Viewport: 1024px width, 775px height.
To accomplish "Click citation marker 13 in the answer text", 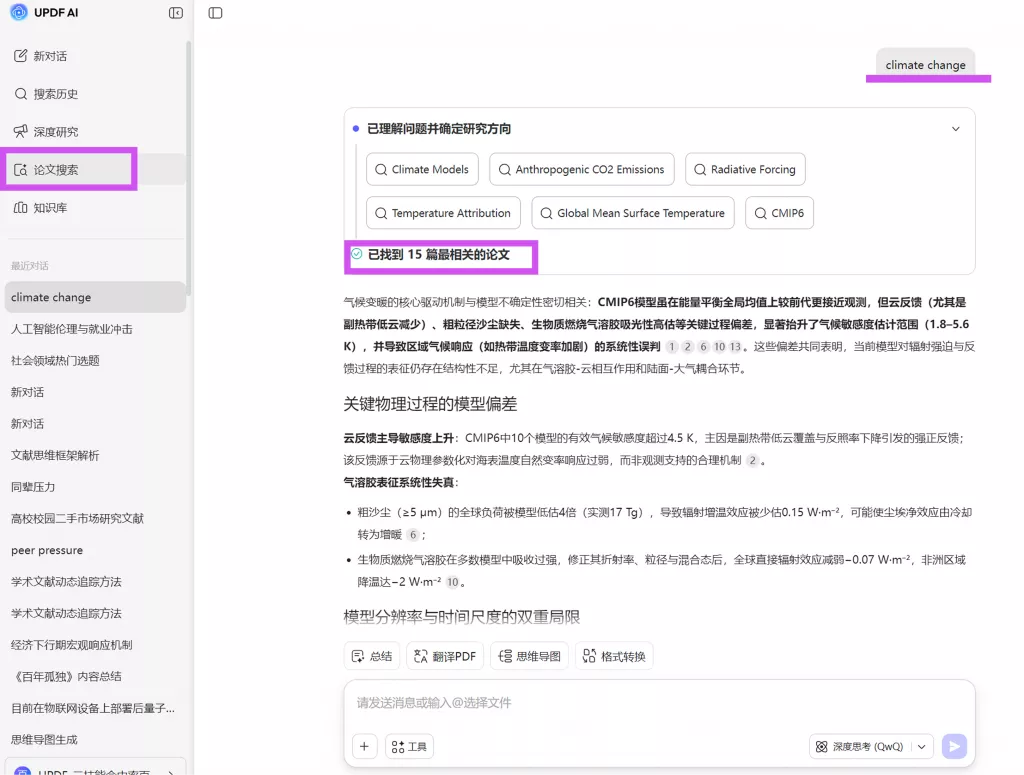I will 737,347.
